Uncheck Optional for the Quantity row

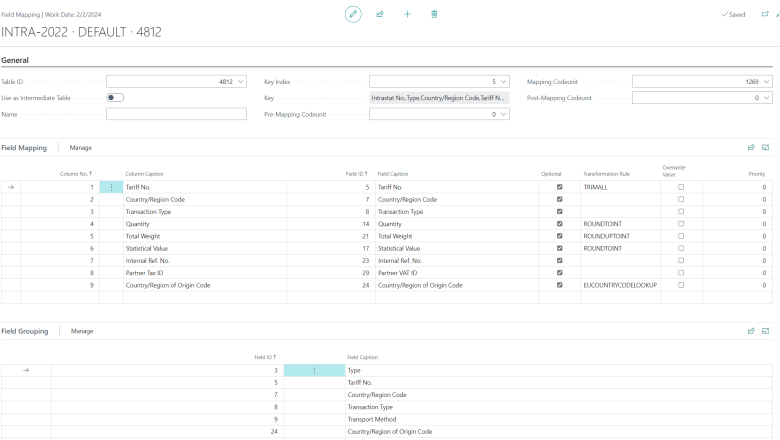(x=559, y=223)
